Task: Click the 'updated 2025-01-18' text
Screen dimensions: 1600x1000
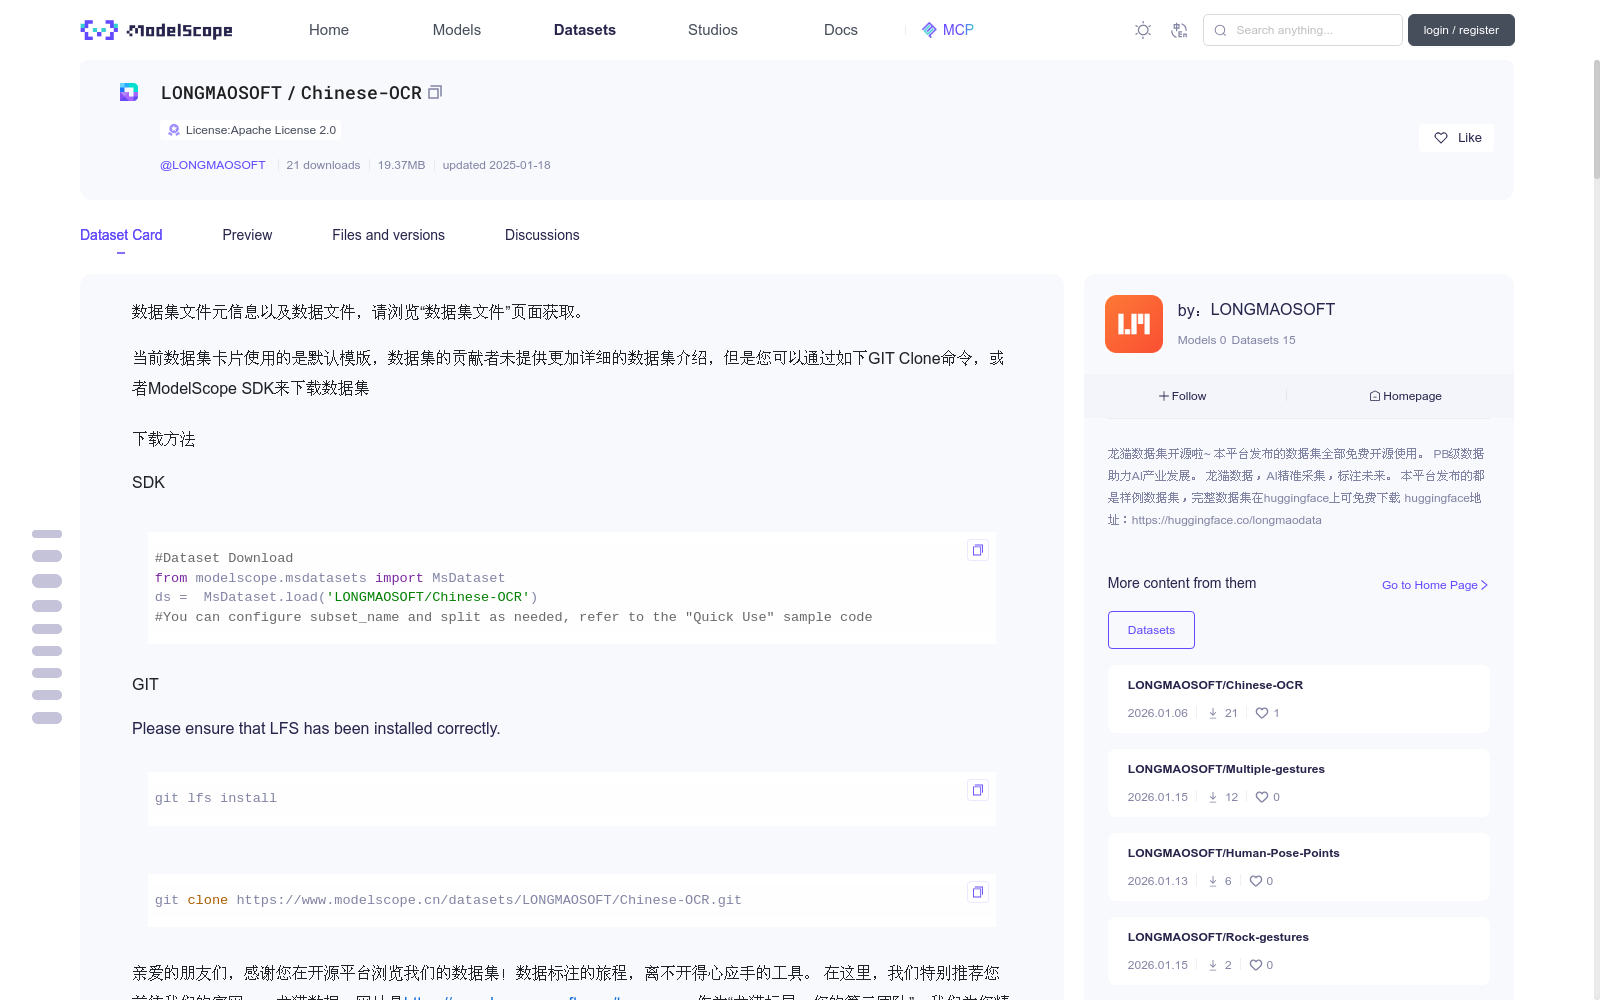Action: pos(496,165)
